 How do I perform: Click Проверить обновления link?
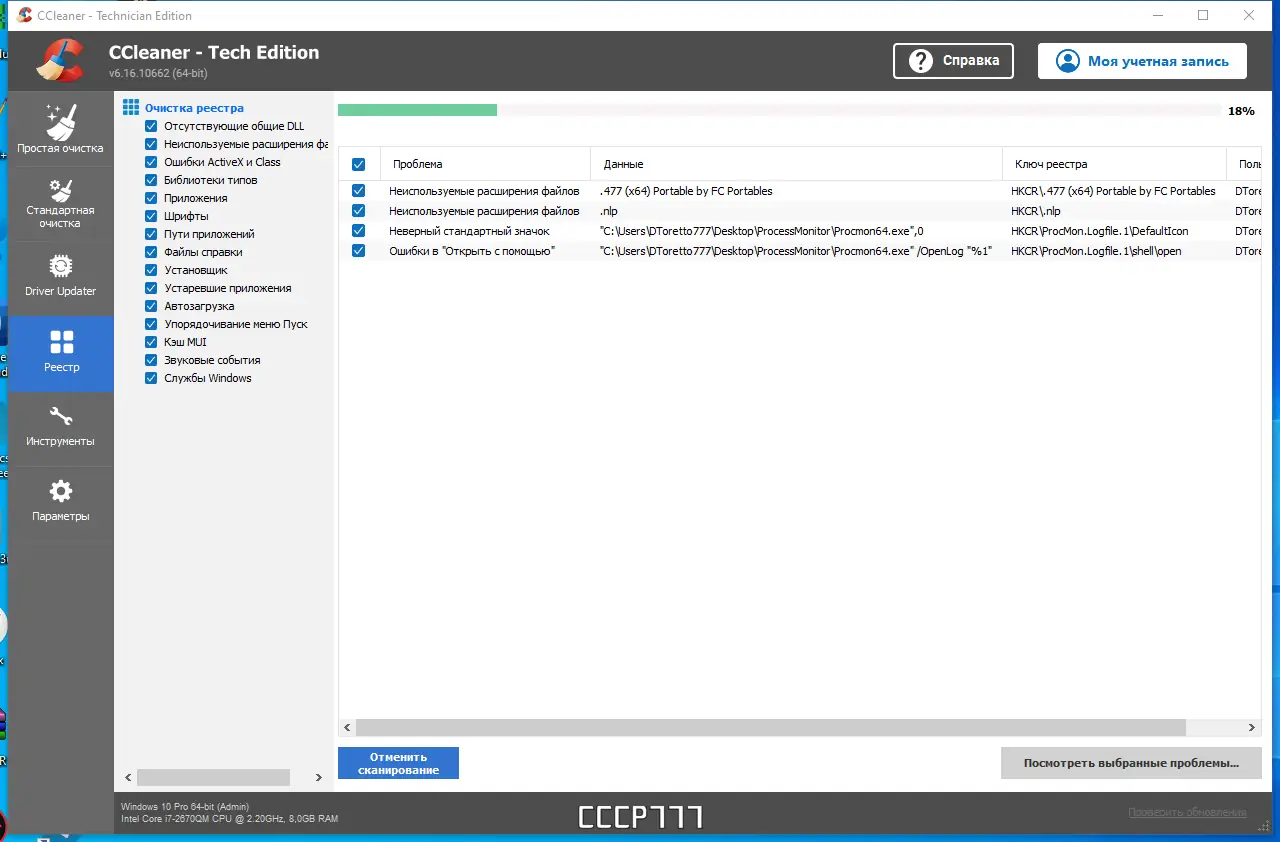pos(1187,812)
